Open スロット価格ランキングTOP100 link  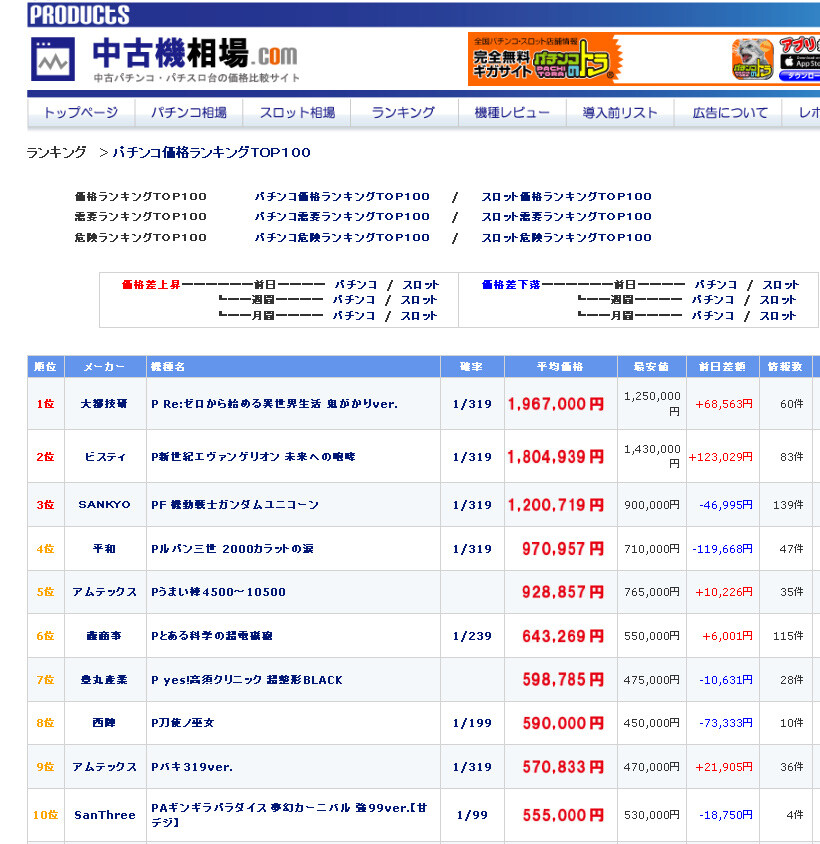tap(566, 196)
